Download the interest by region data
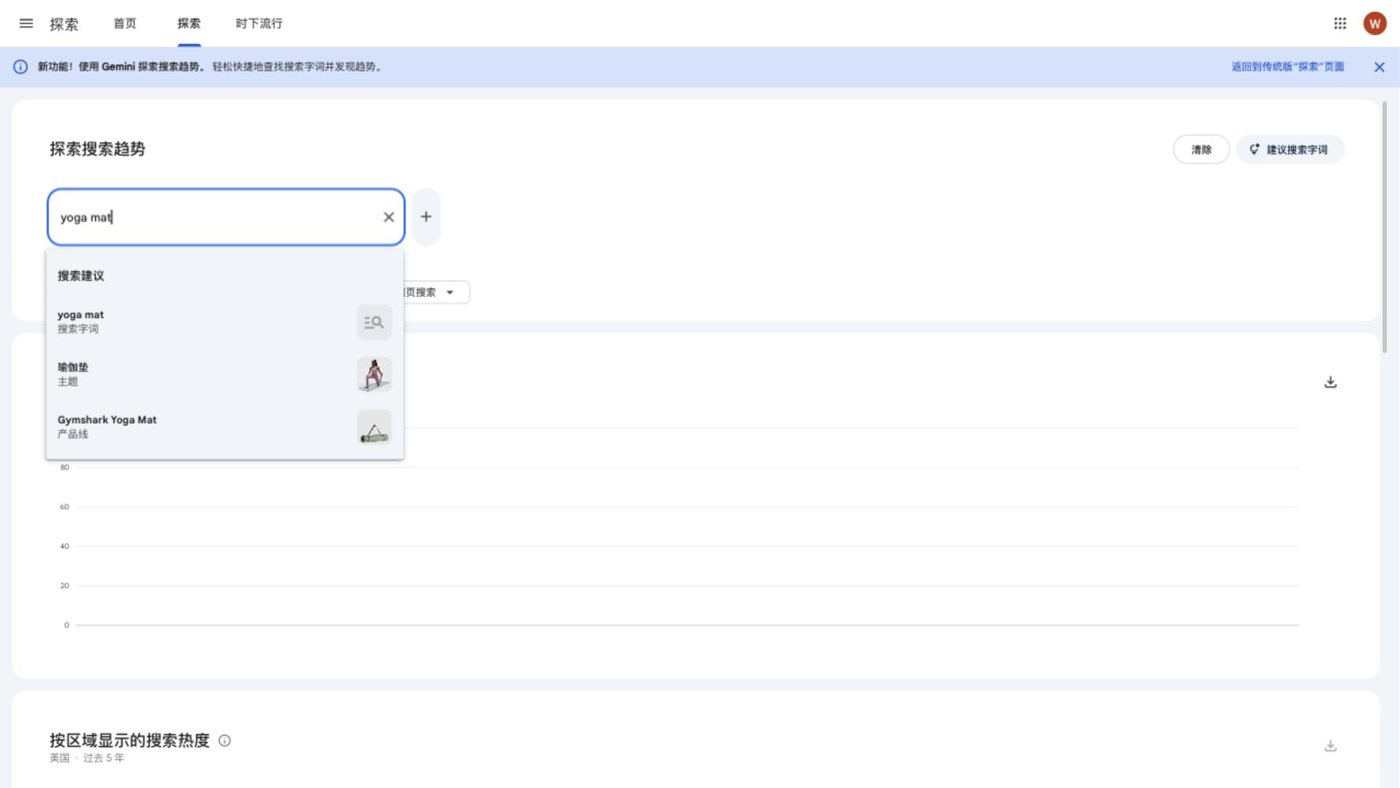1400x788 pixels. 1330,746
